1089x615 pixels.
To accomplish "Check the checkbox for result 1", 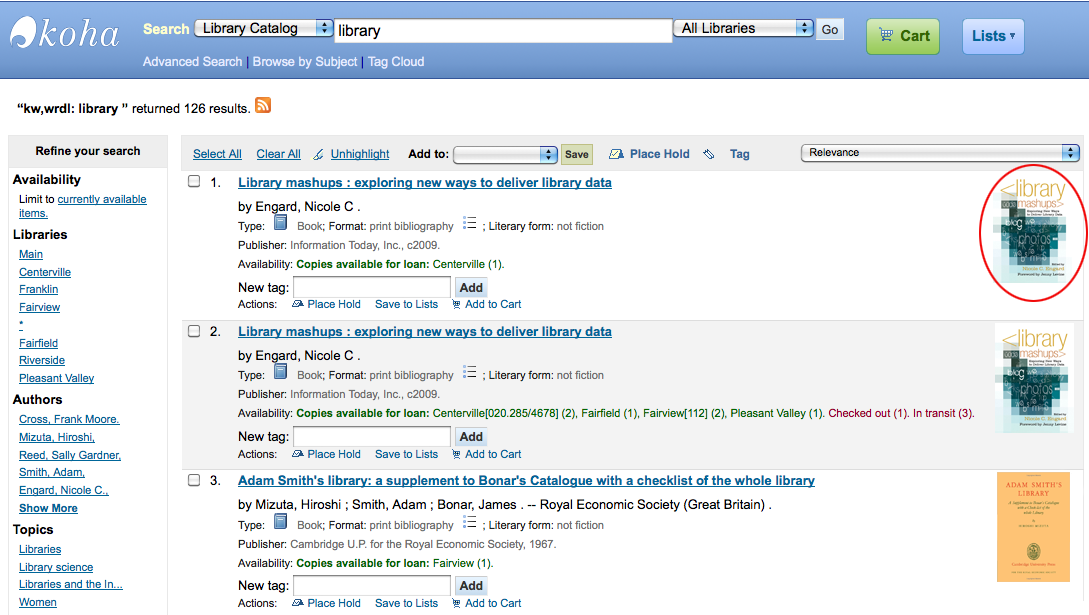I will [x=194, y=182].
